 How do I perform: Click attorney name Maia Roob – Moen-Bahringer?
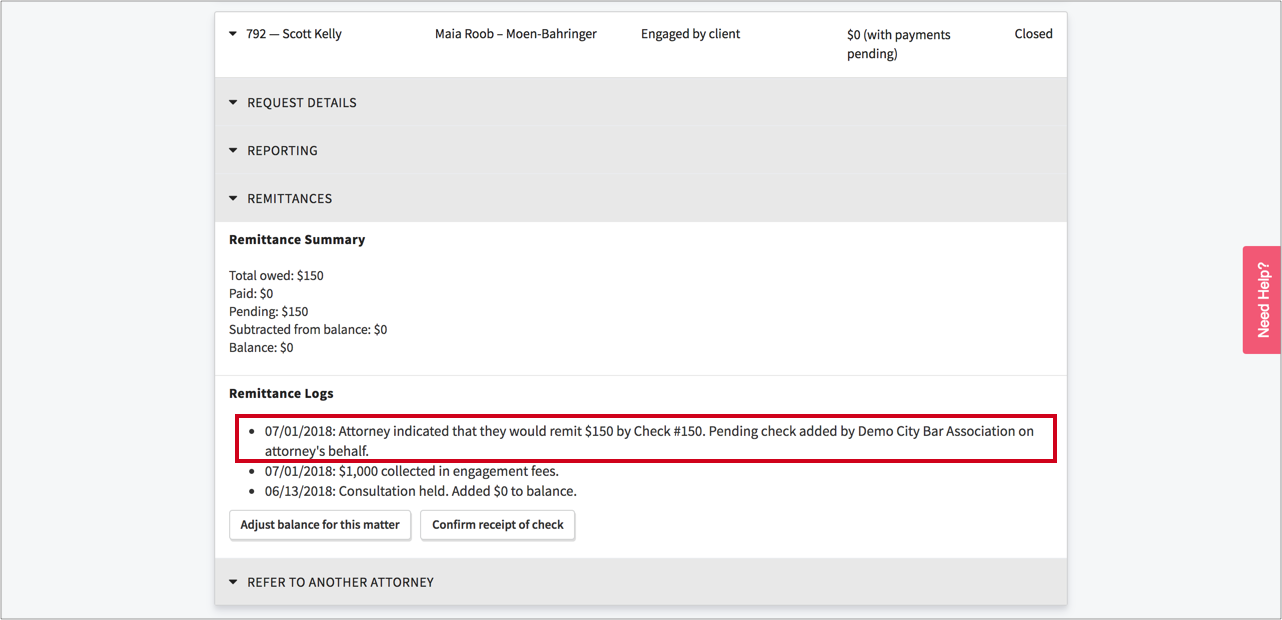point(515,34)
